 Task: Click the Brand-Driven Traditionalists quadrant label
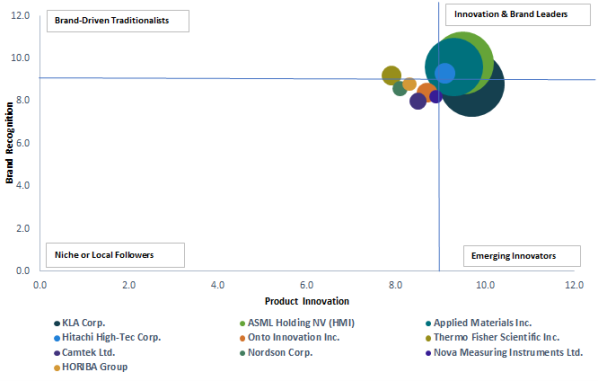coord(118,21)
